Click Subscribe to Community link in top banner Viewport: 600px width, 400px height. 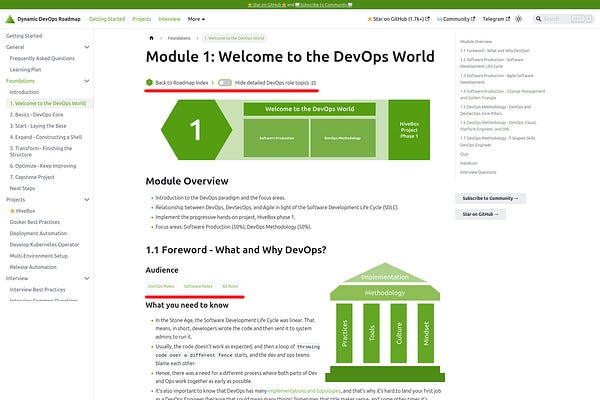[324, 5]
